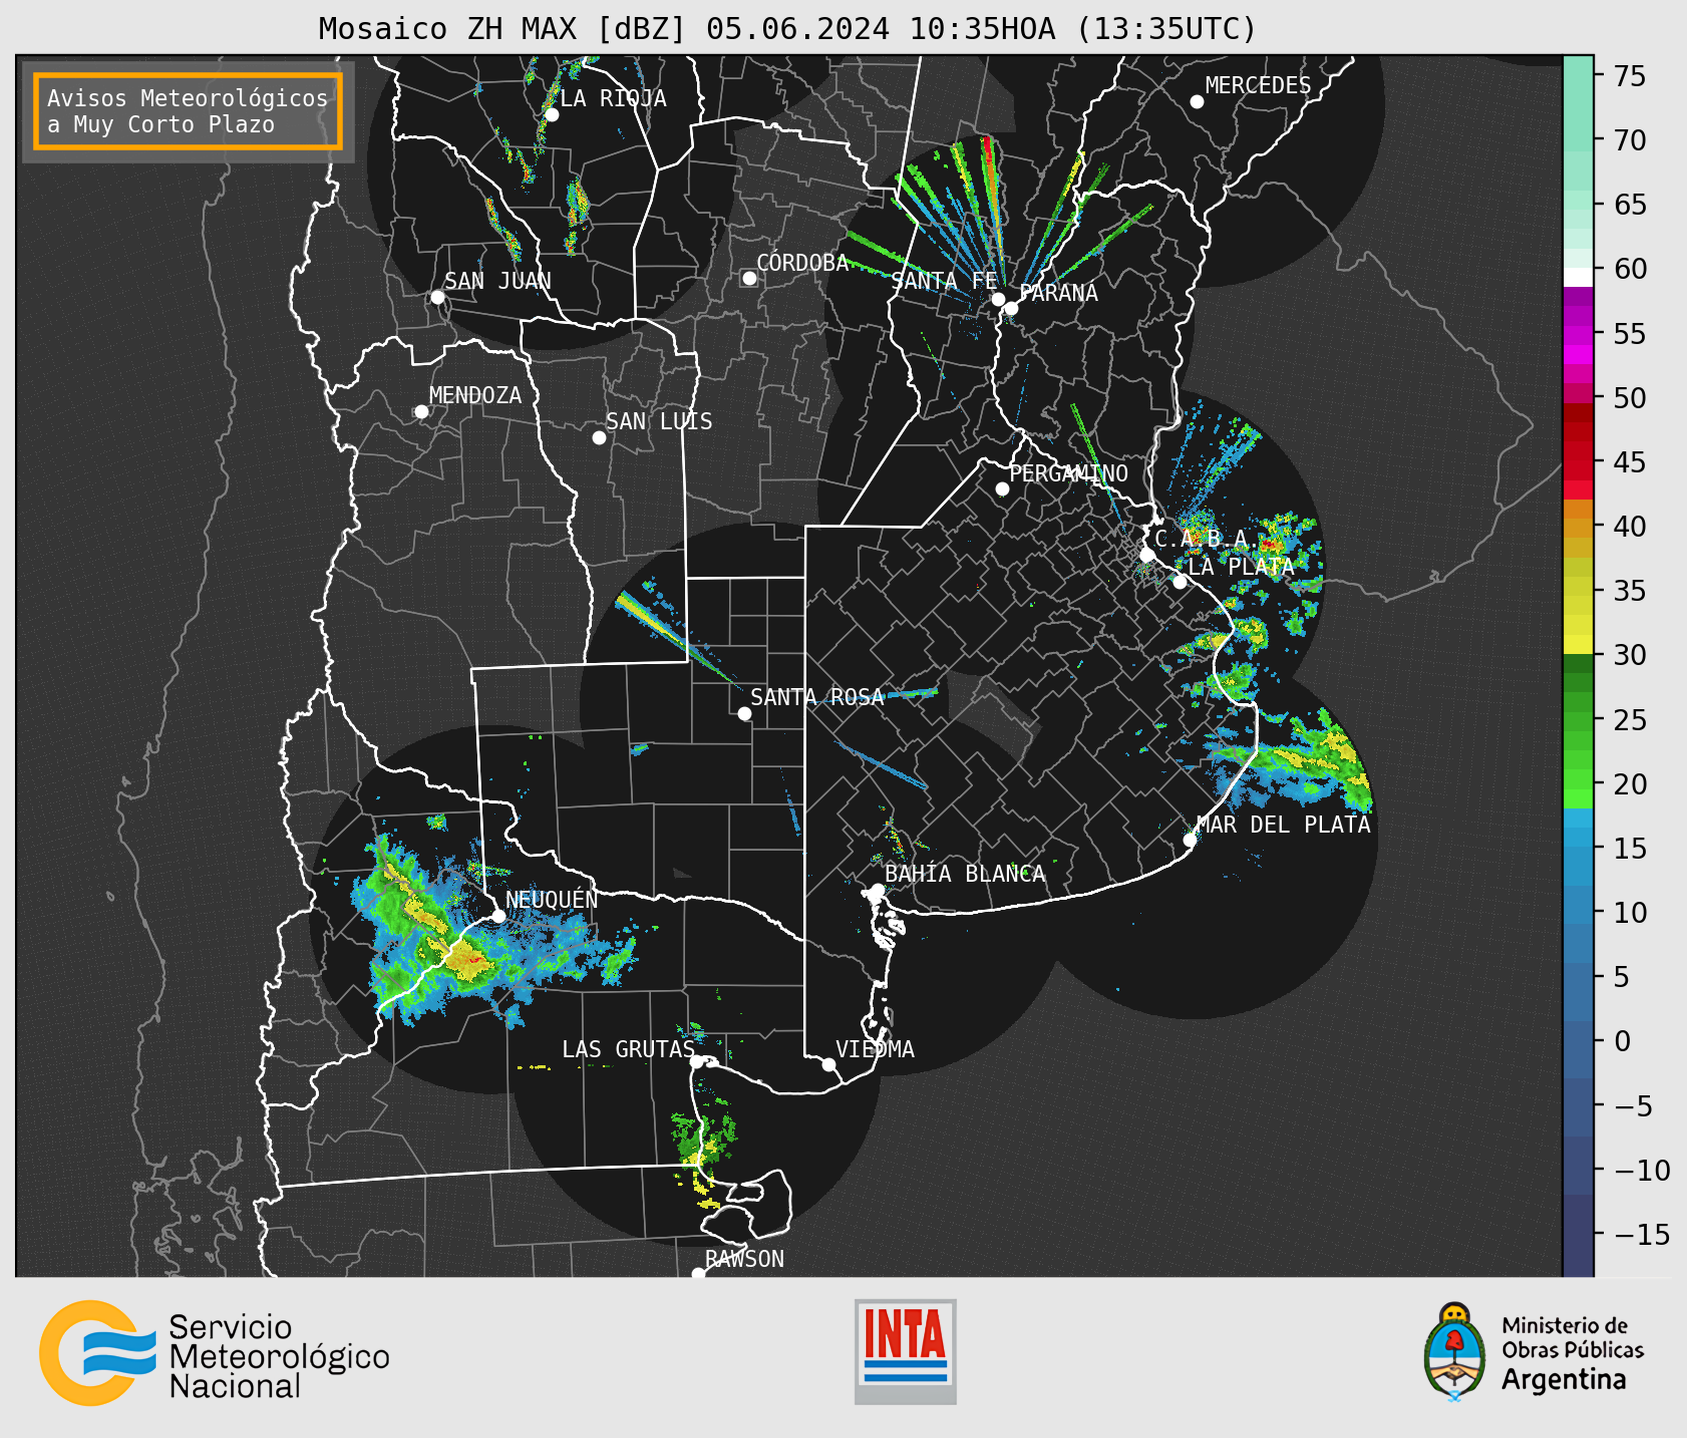Click the Mercedes city dot
The width and height of the screenshot is (1687, 1438).
coord(1197,102)
